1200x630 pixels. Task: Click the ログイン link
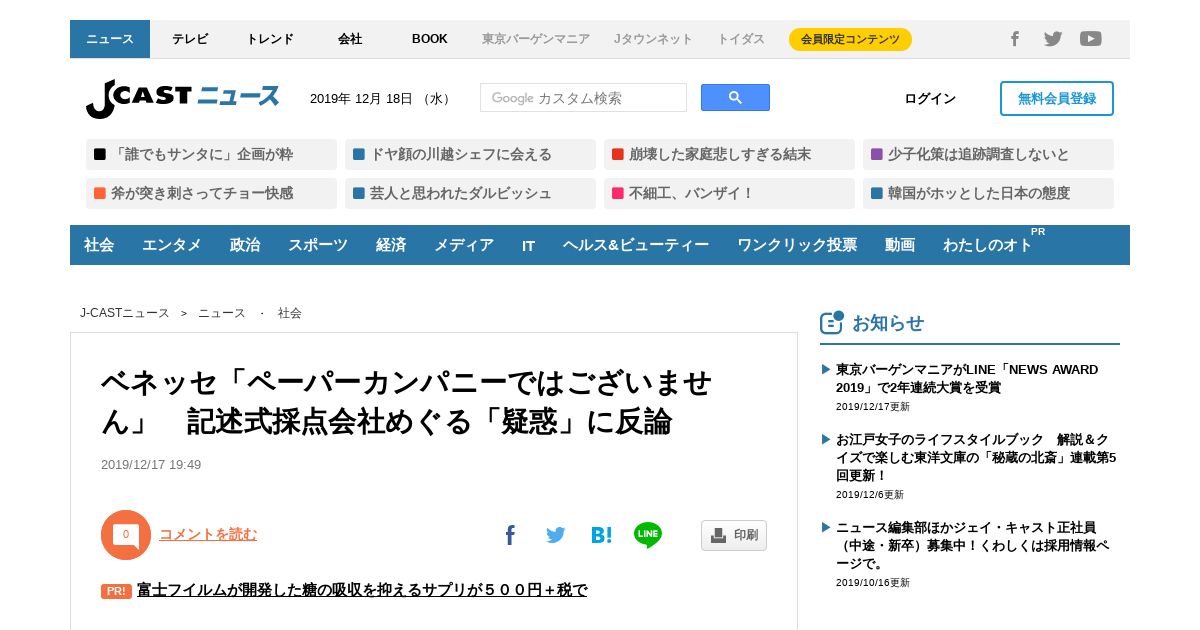coord(930,98)
